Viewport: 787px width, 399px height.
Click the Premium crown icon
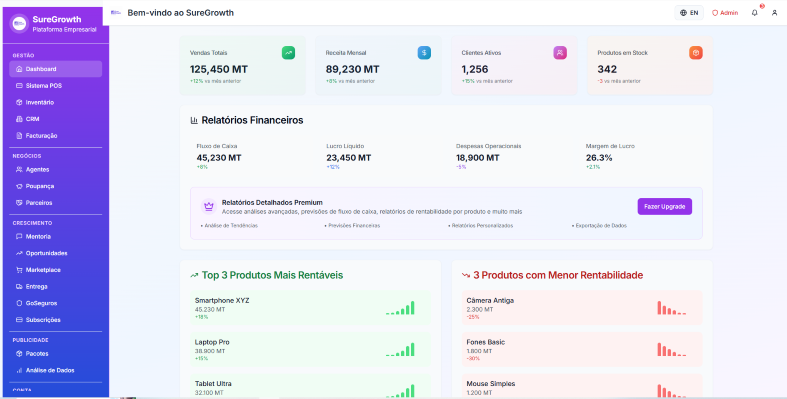(x=209, y=206)
